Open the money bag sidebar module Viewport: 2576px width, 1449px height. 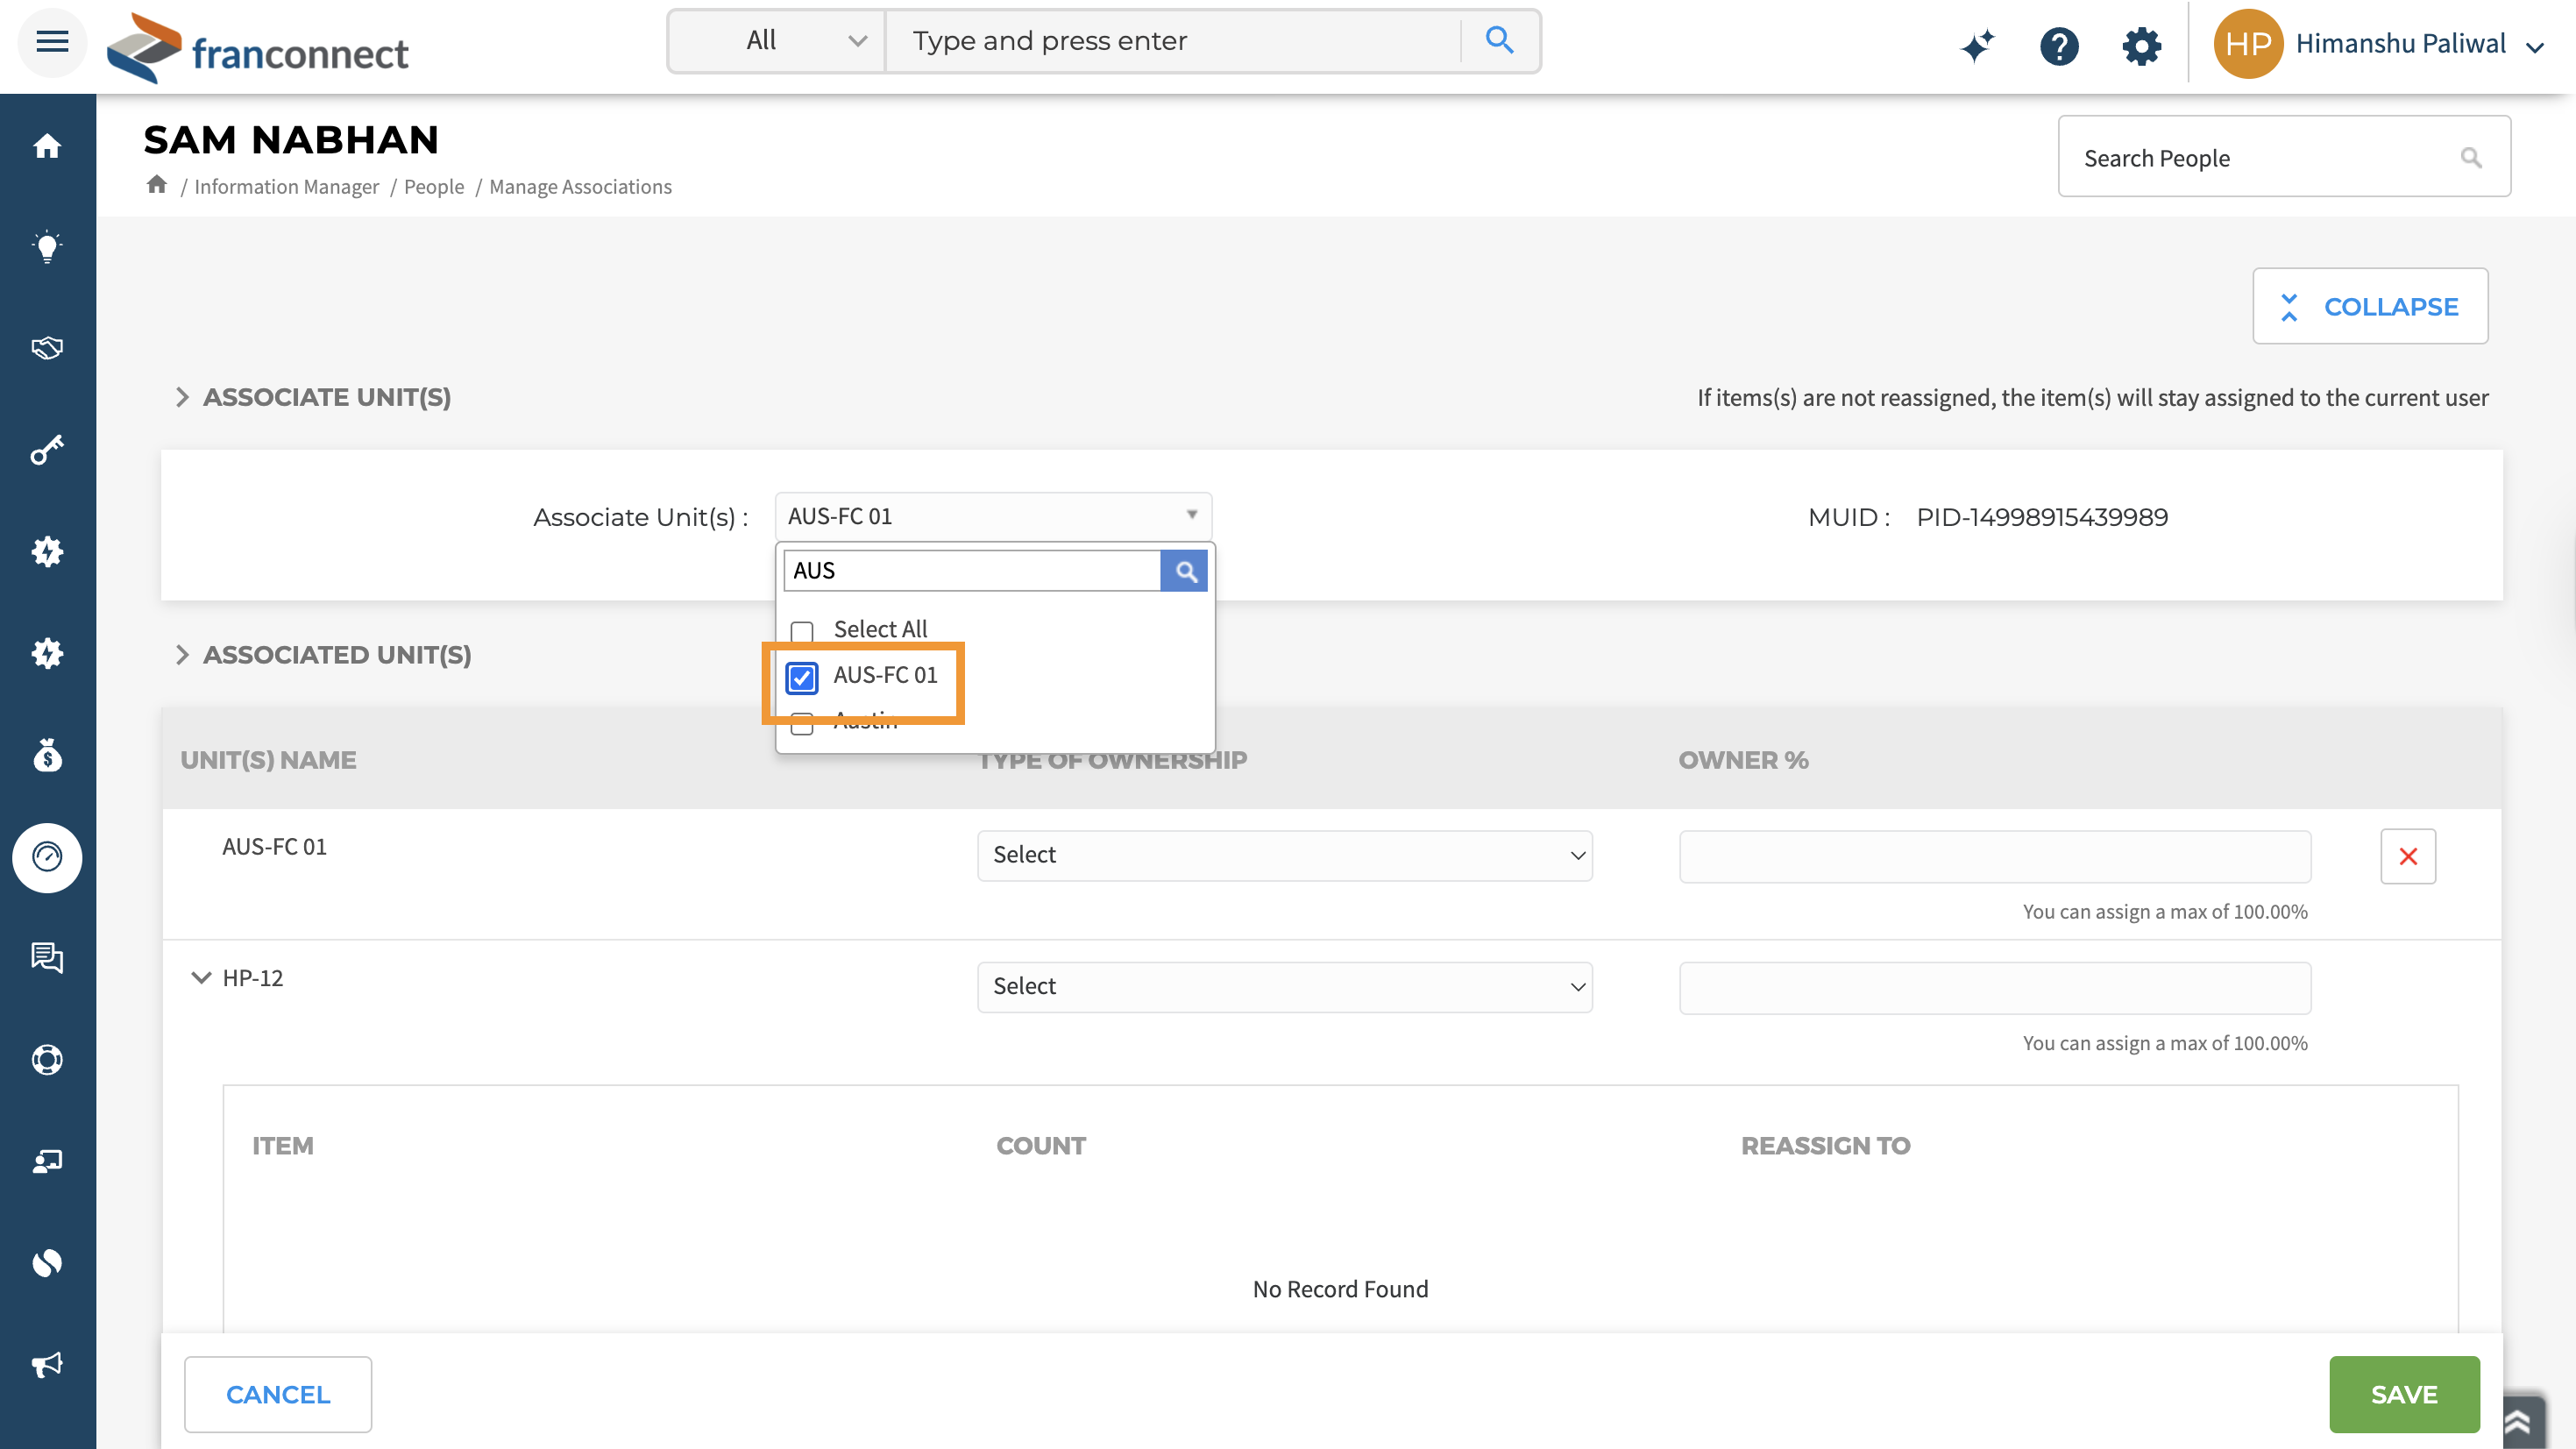(47, 755)
